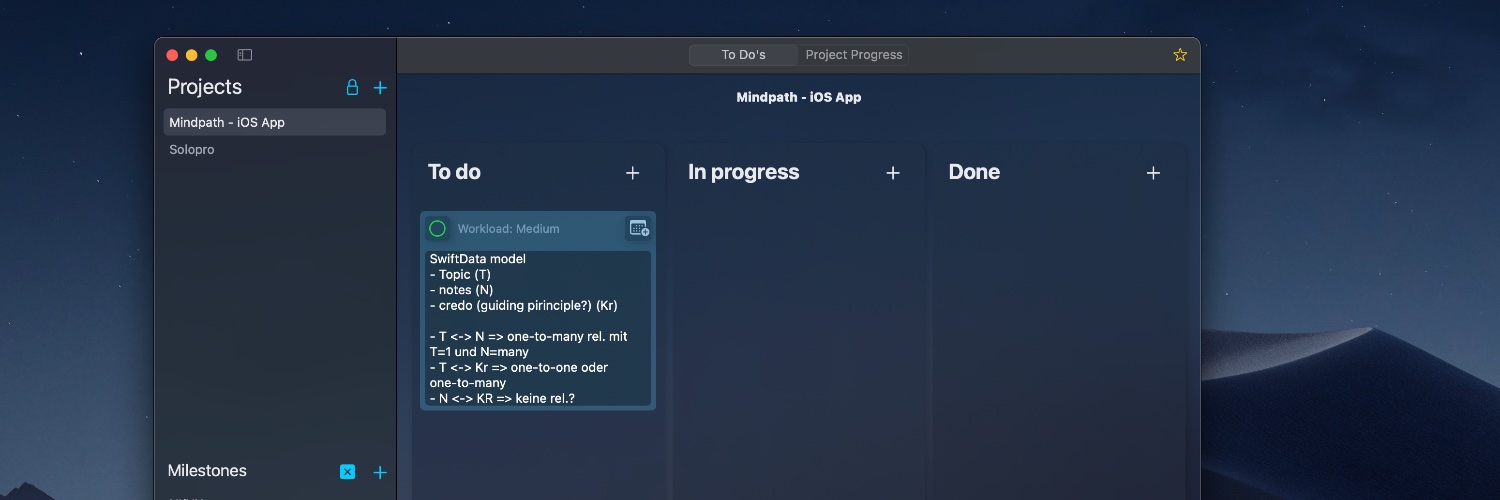Add a new milestone with plus icon
The height and width of the screenshot is (500, 1500).
[380, 472]
